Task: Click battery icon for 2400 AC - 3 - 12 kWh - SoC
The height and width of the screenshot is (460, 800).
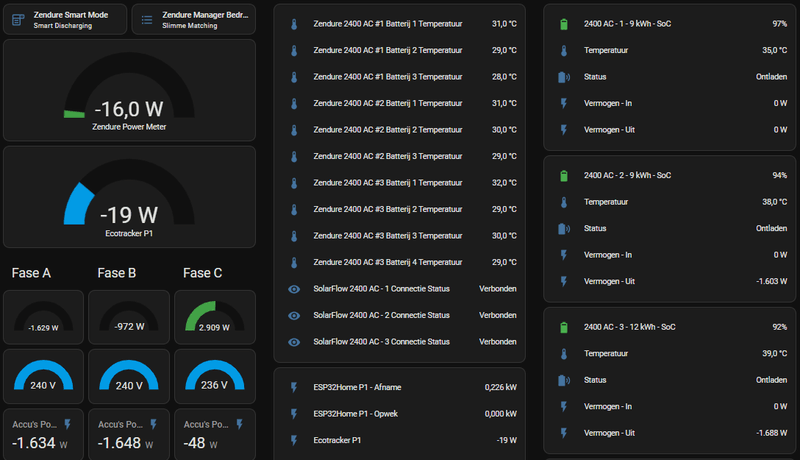Action: (x=564, y=327)
